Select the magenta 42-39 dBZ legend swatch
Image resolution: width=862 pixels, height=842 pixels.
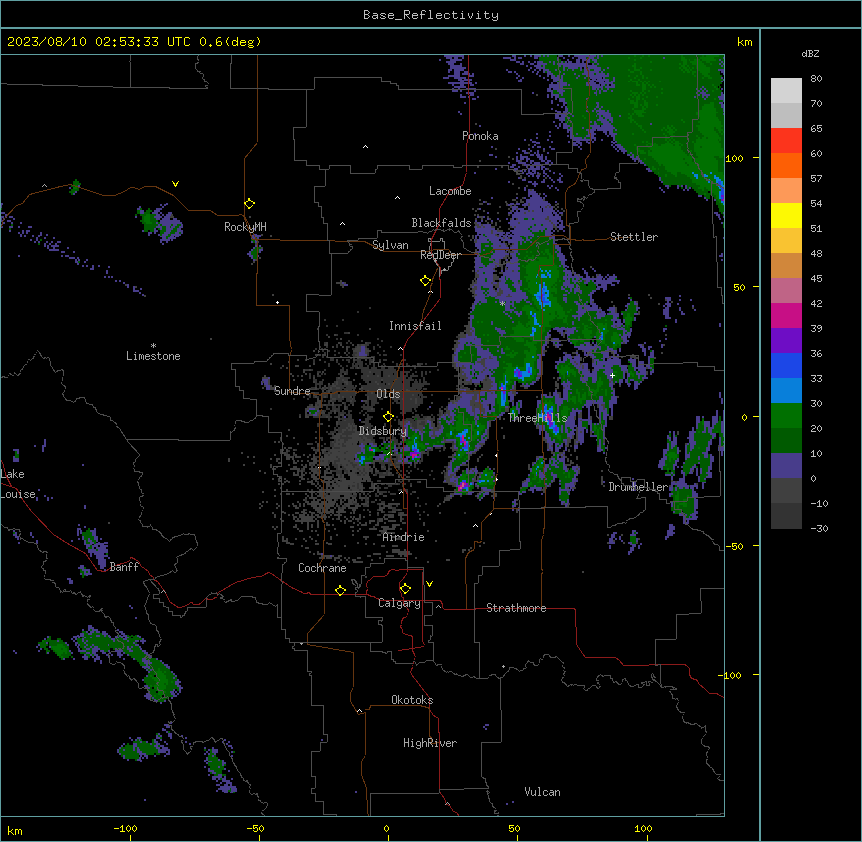[786, 315]
